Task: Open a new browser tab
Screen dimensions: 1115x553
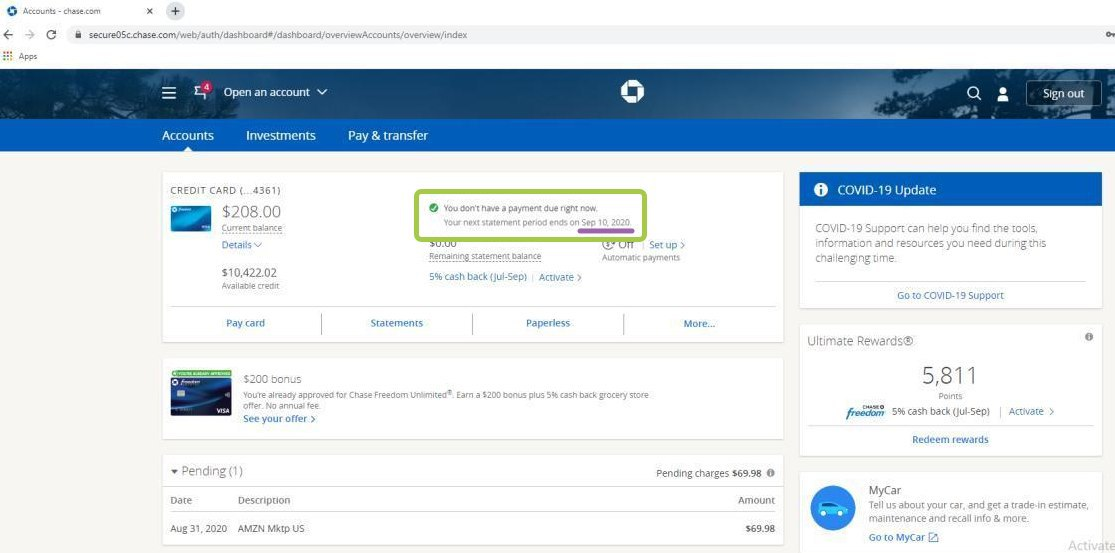Action: point(175,11)
